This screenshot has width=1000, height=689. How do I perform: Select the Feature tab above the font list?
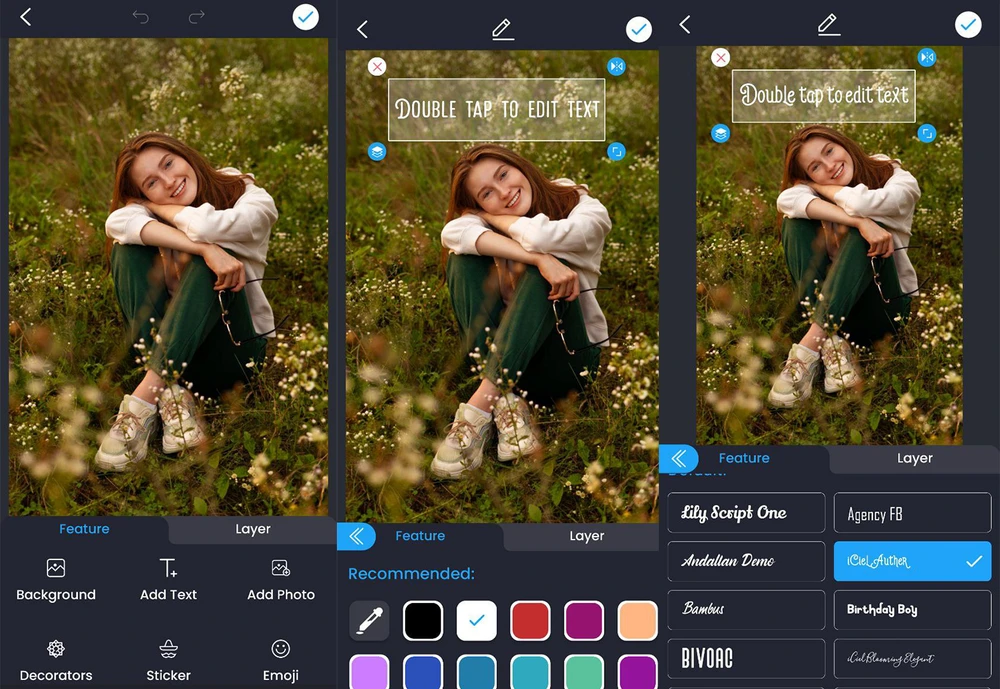click(744, 458)
